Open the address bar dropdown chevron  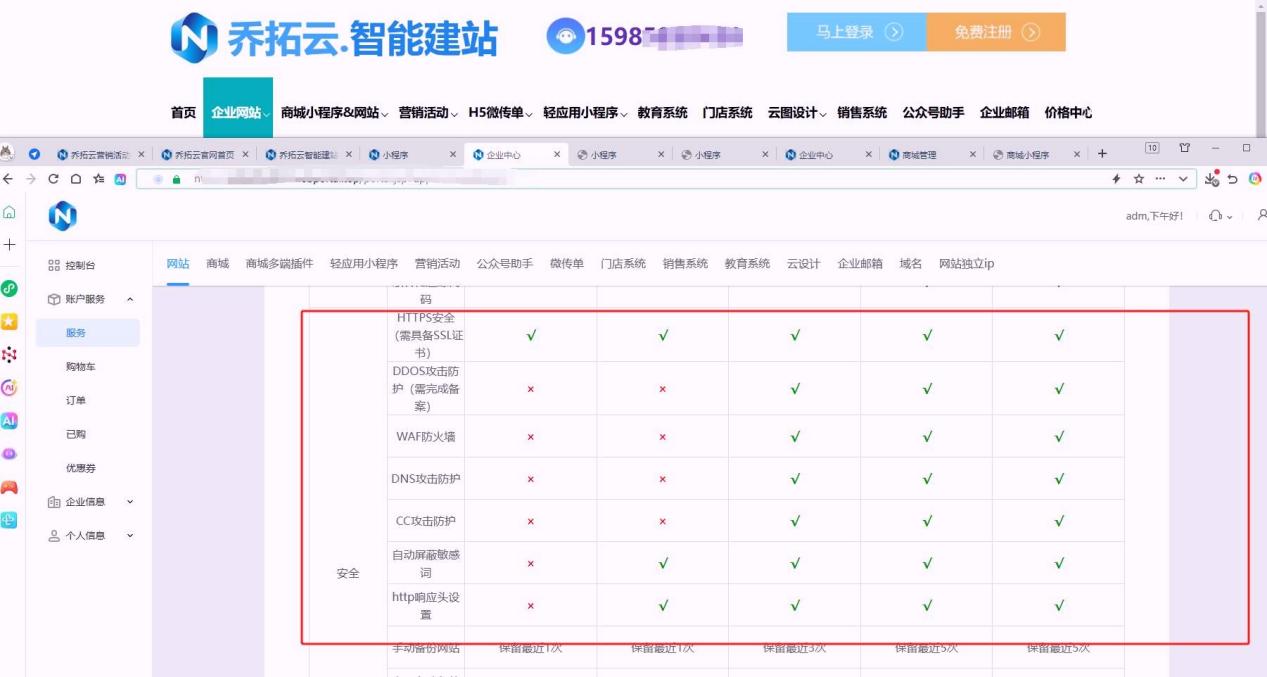coord(1183,179)
